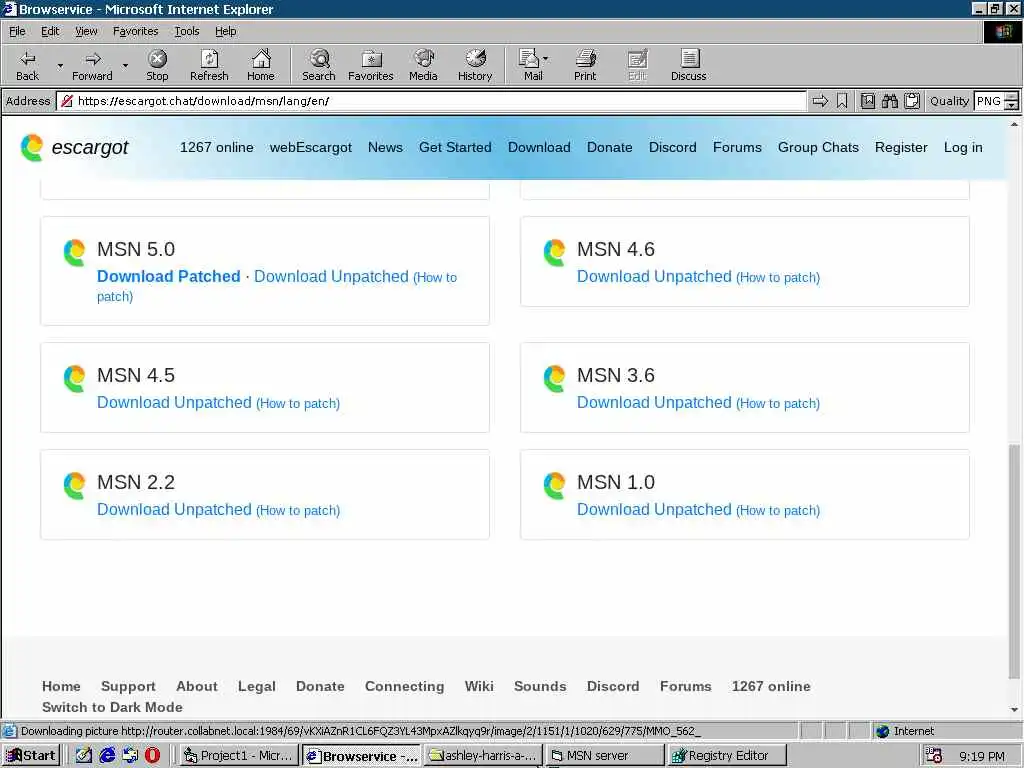The height and width of the screenshot is (768, 1024).
Task: Switch to Registry Editor taskbar button
Action: click(x=728, y=756)
